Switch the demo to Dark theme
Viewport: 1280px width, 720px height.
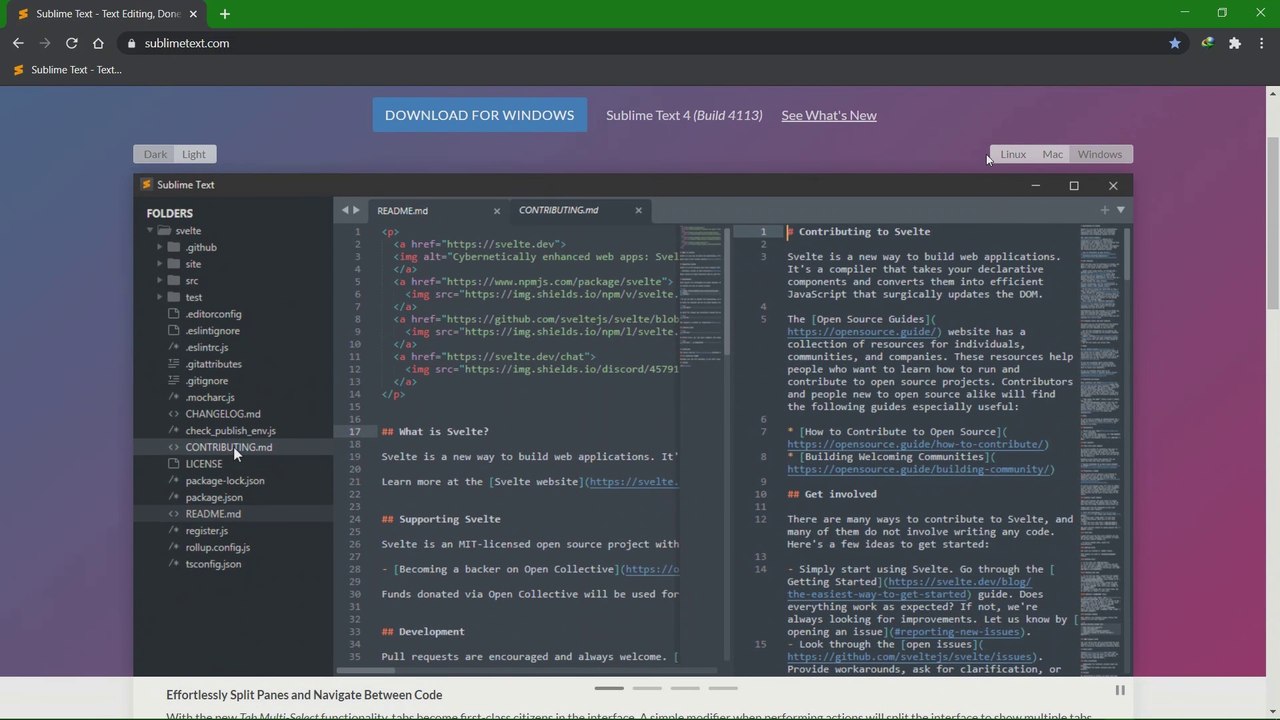click(155, 154)
